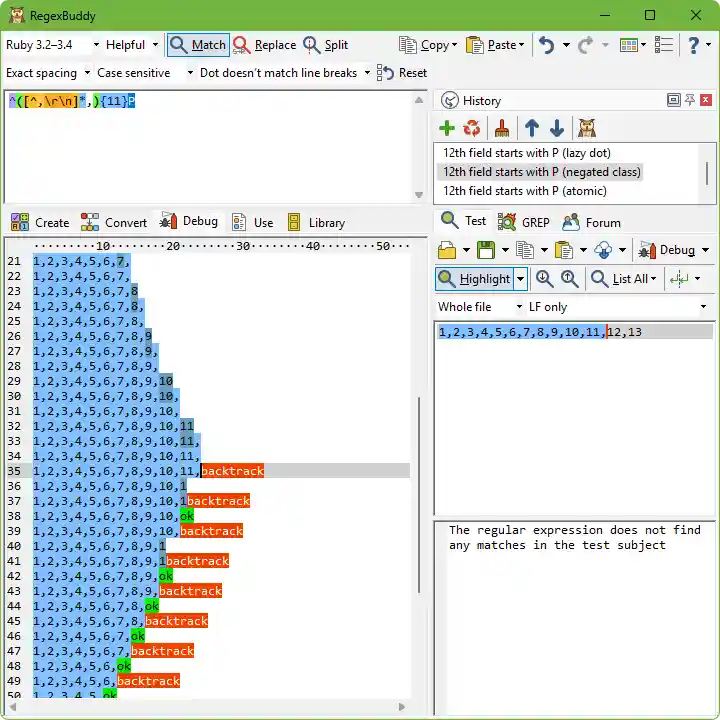
Task: Select '12th field starts with P (lazy dot)'
Action: tap(527, 153)
